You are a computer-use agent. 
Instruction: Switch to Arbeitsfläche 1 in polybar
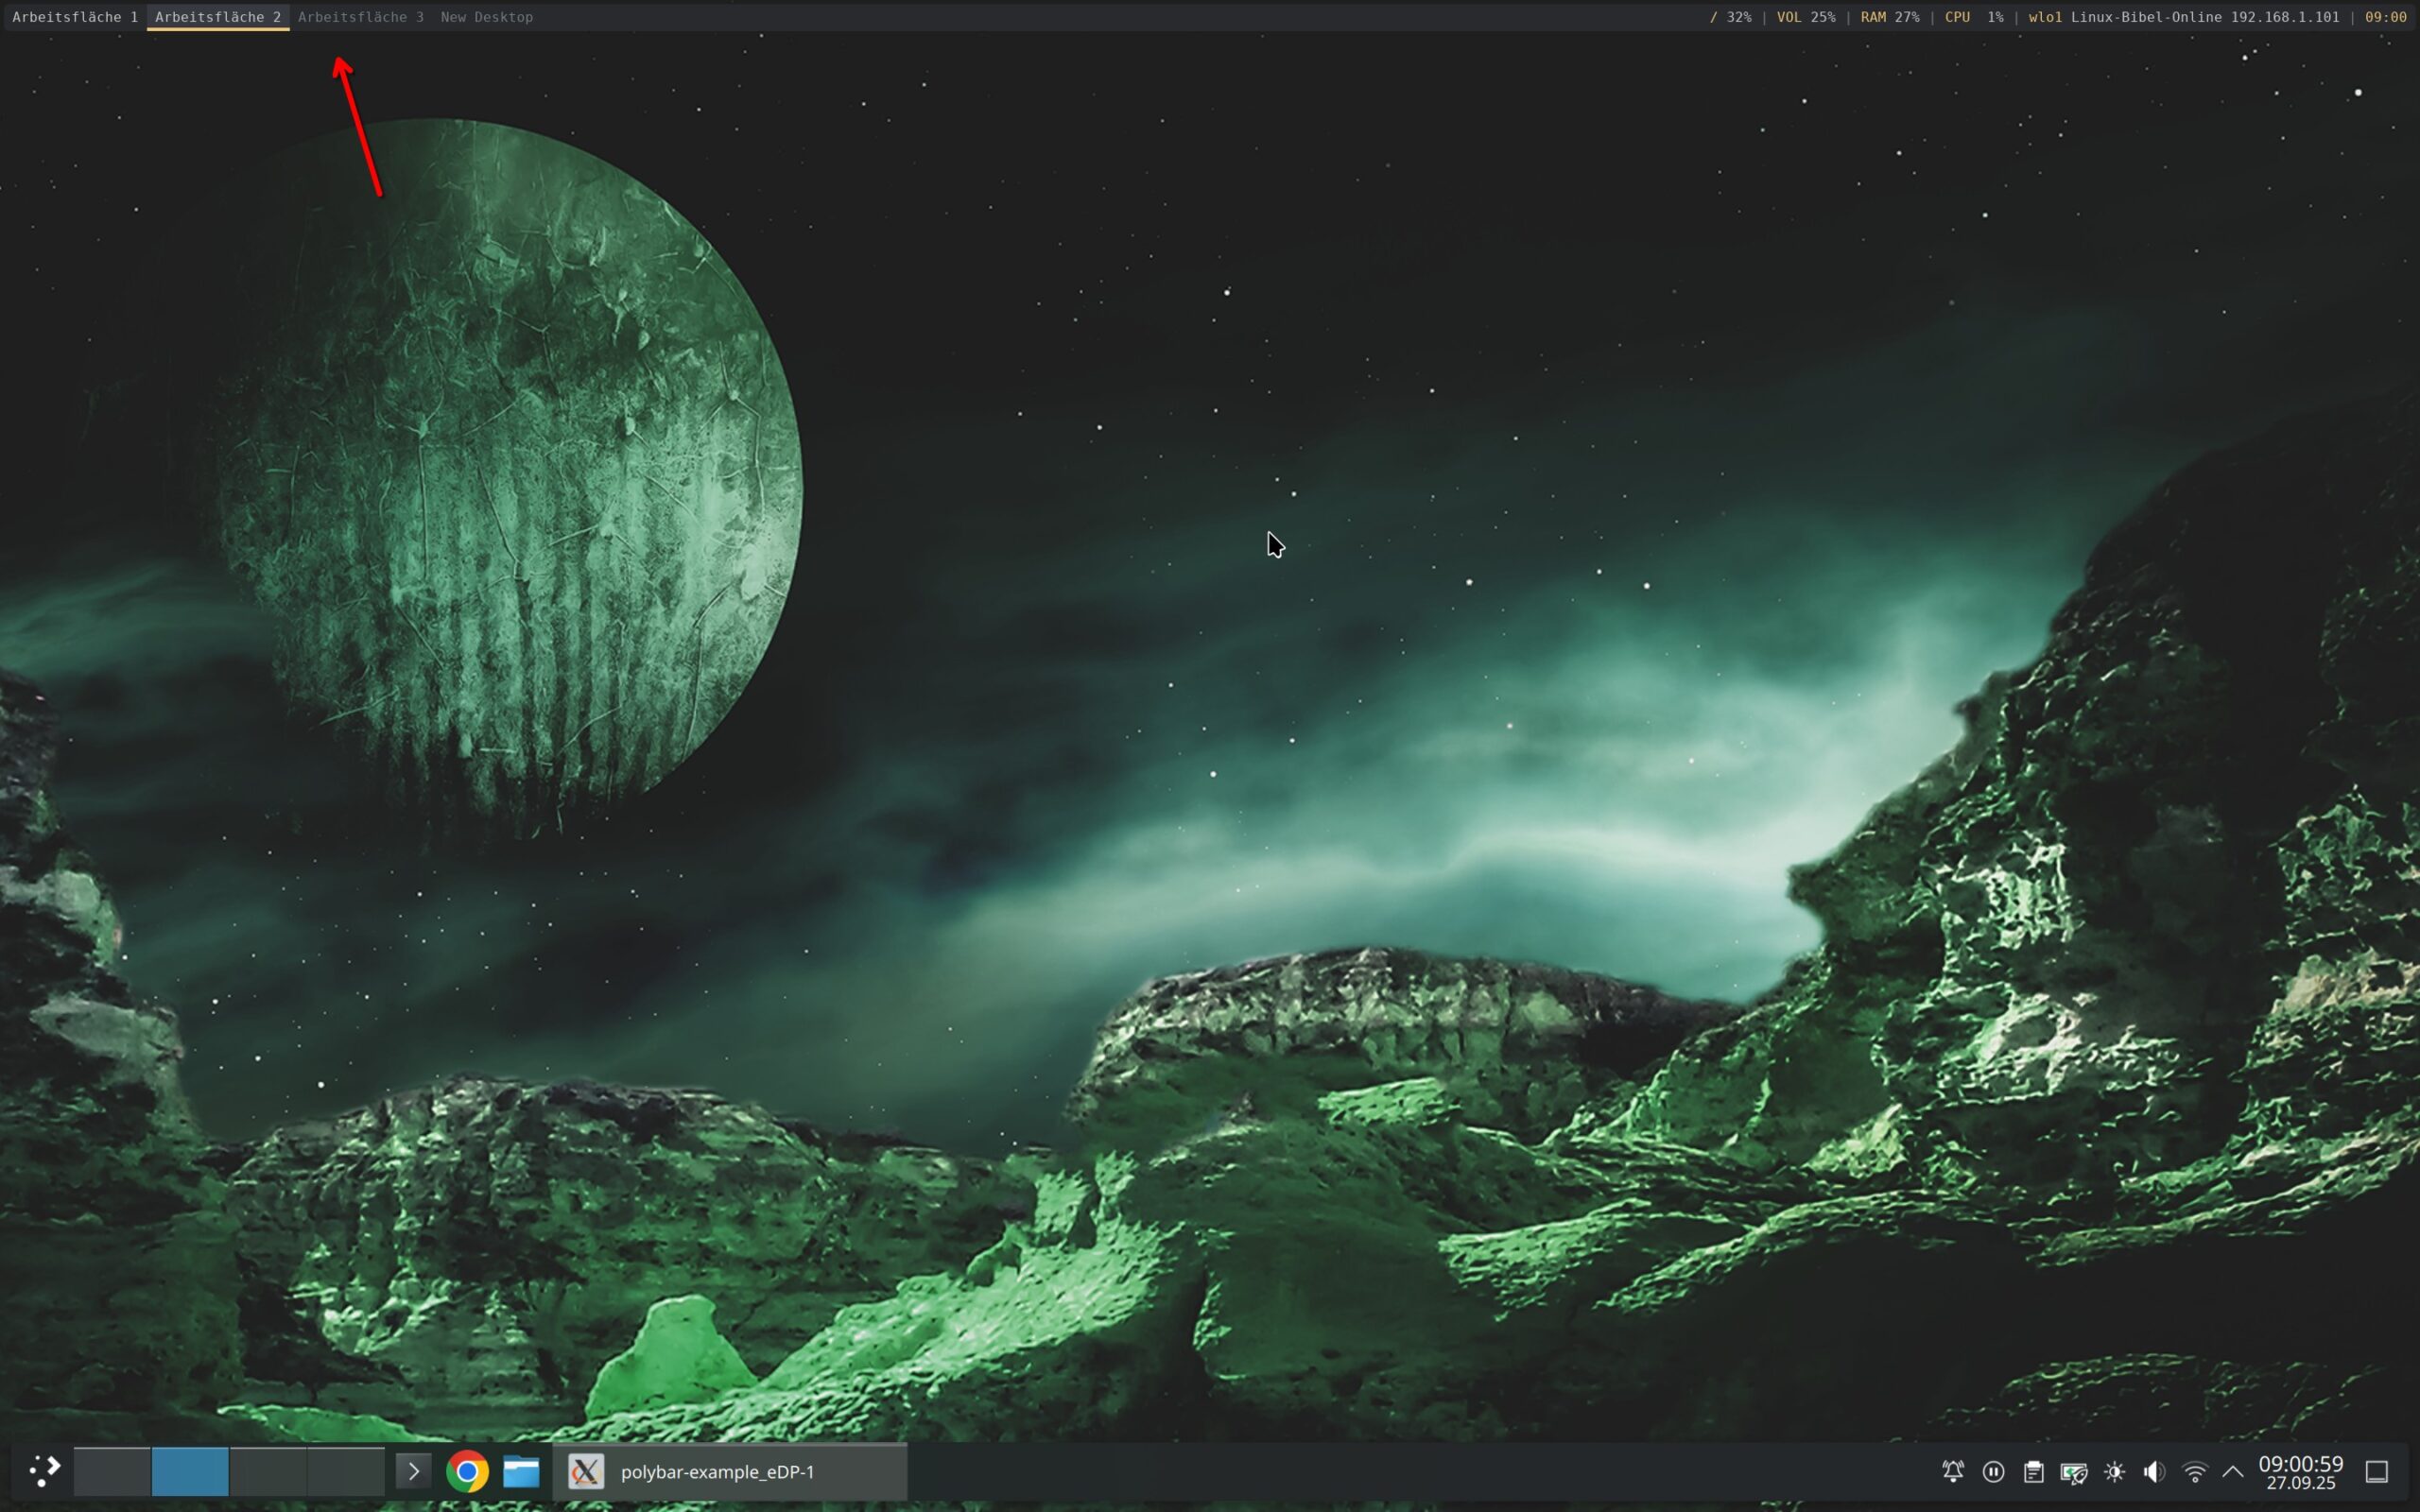click(75, 17)
